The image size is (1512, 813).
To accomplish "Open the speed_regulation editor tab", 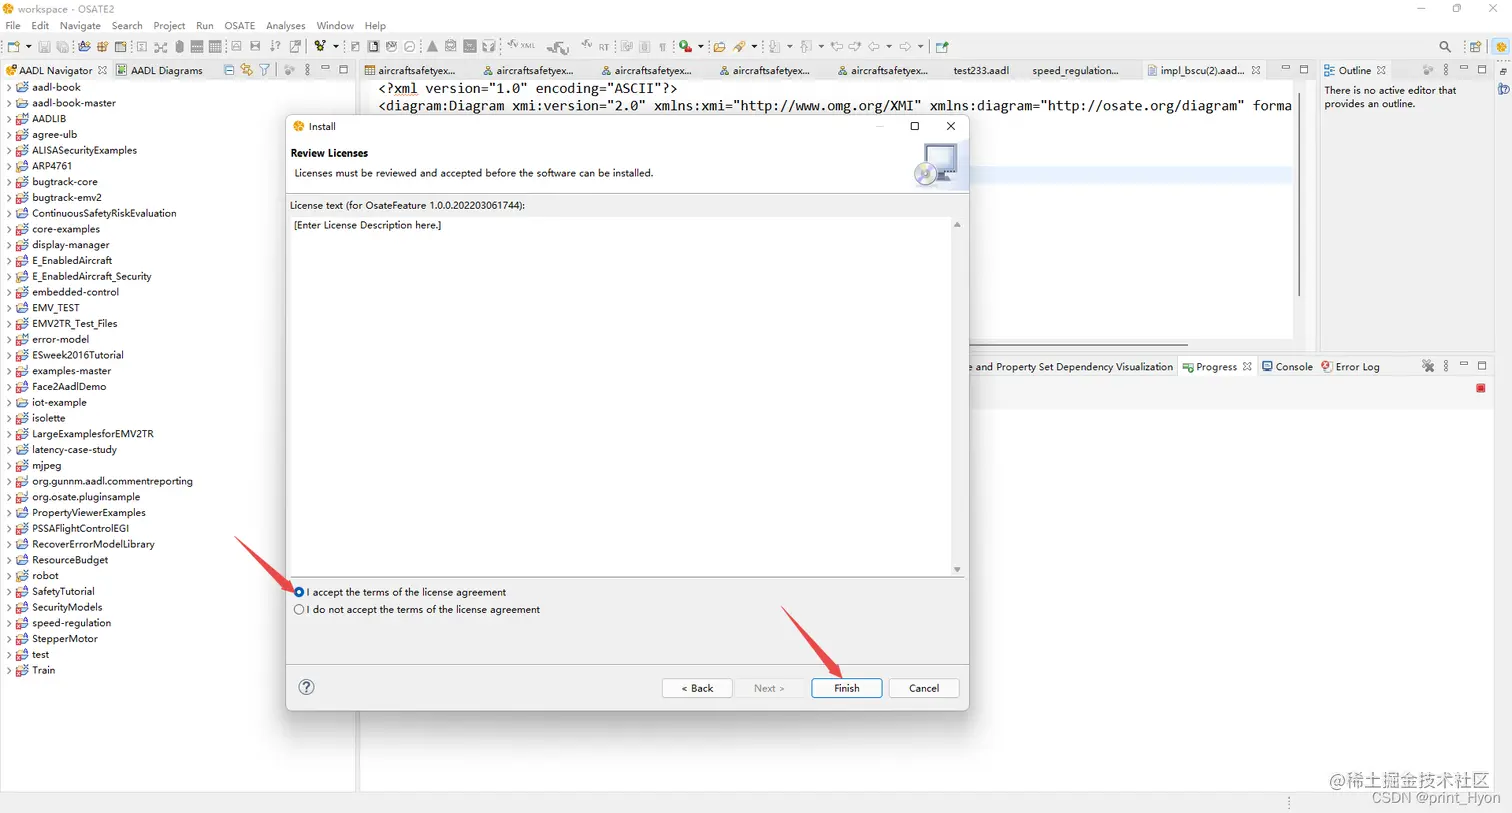I will [x=1075, y=70].
